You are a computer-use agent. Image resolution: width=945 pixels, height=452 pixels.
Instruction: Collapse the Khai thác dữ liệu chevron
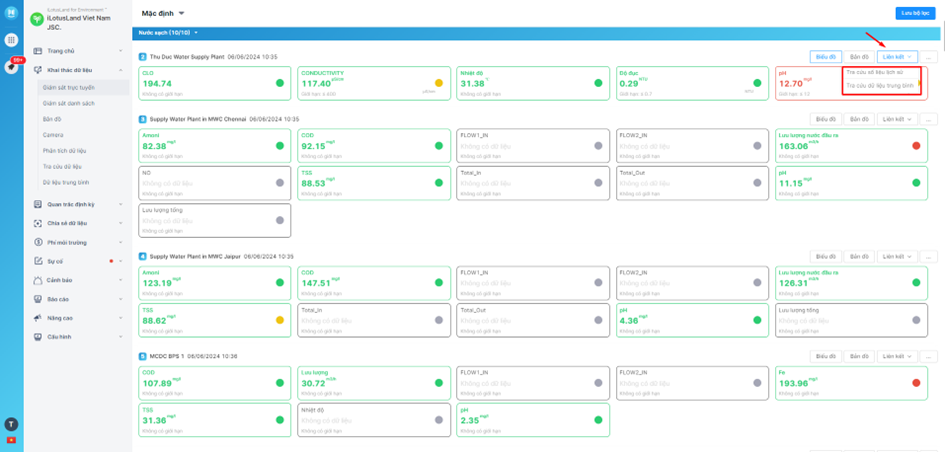(121, 70)
